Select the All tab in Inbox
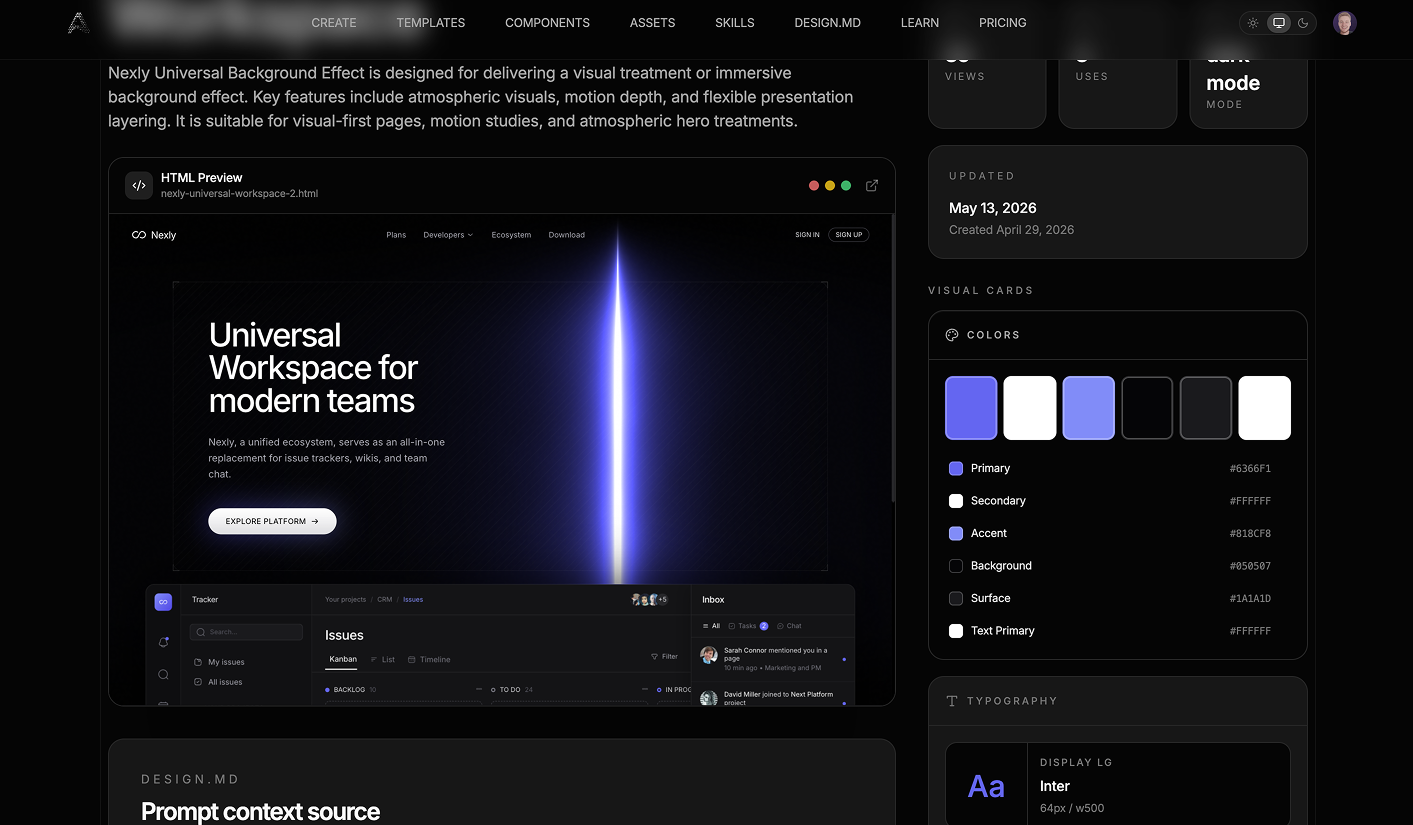The height and width of the screenshot is (825, 1413). pyautogui.click(x=711, y=626)
